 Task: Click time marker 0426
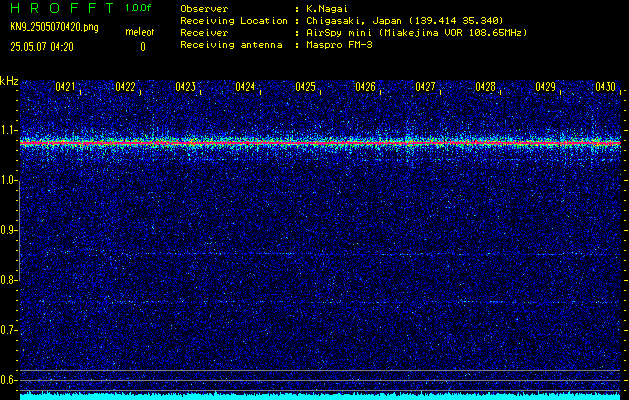365,87
